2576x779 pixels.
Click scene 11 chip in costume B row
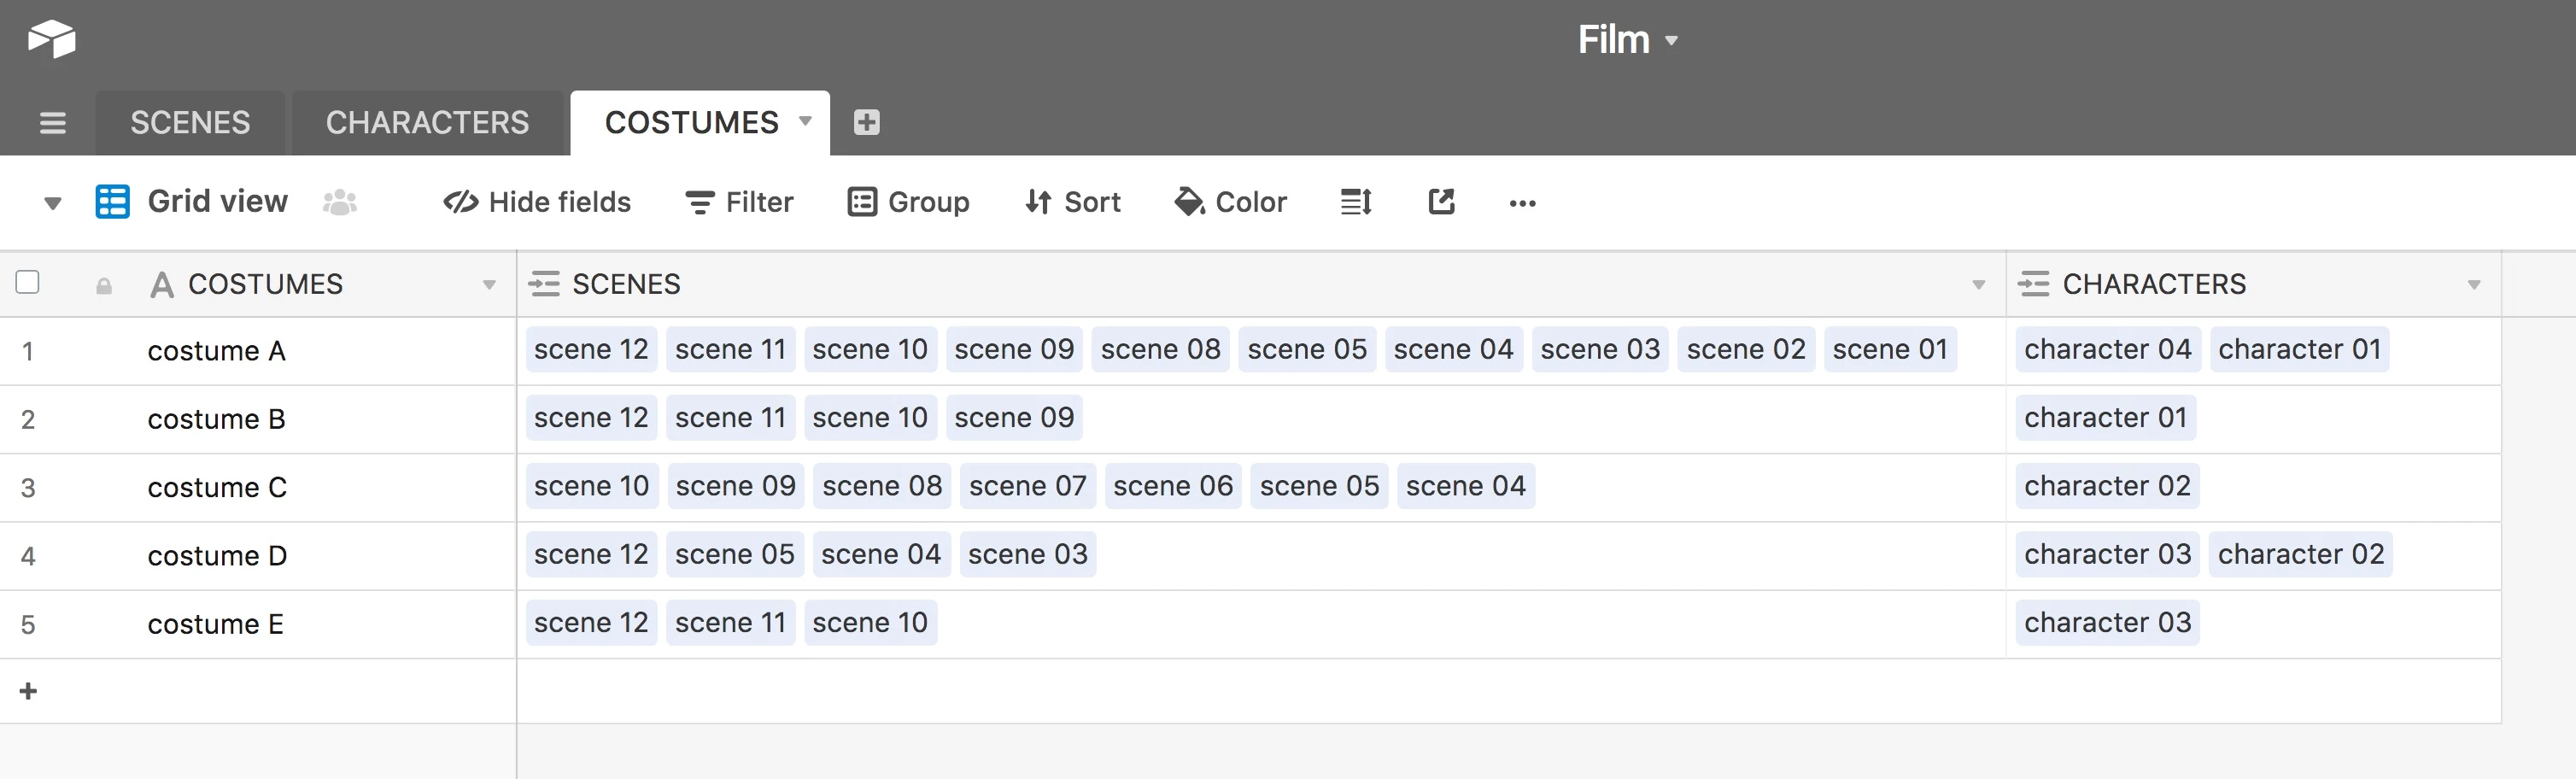click(x=730, y=417)
